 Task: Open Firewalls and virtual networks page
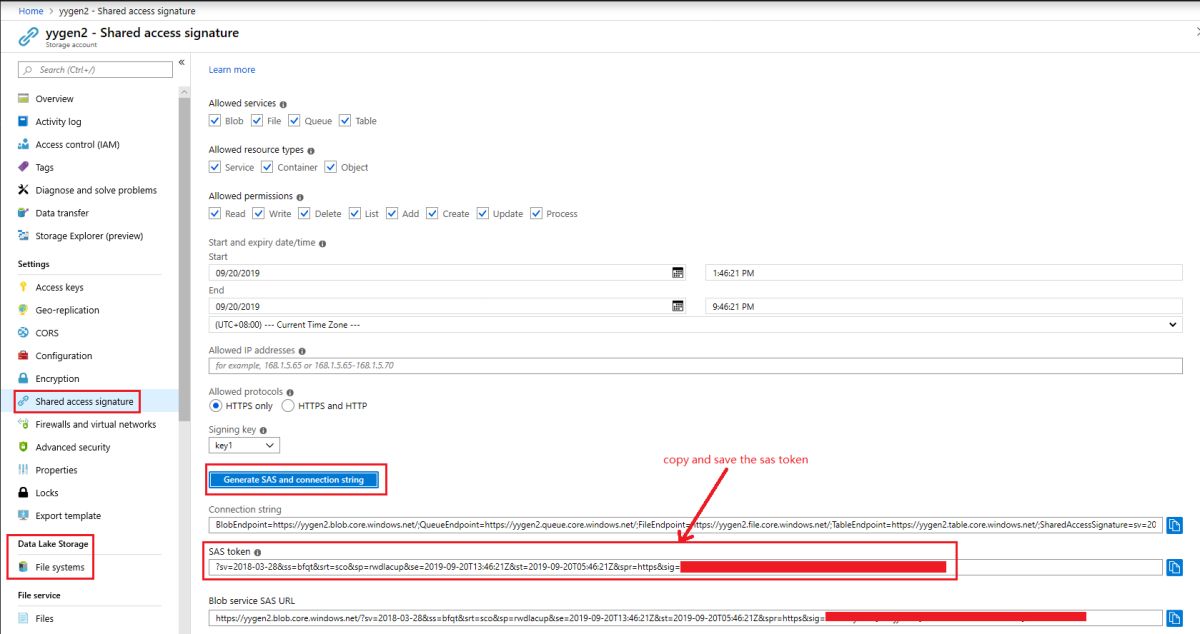[x=95, y=424]
